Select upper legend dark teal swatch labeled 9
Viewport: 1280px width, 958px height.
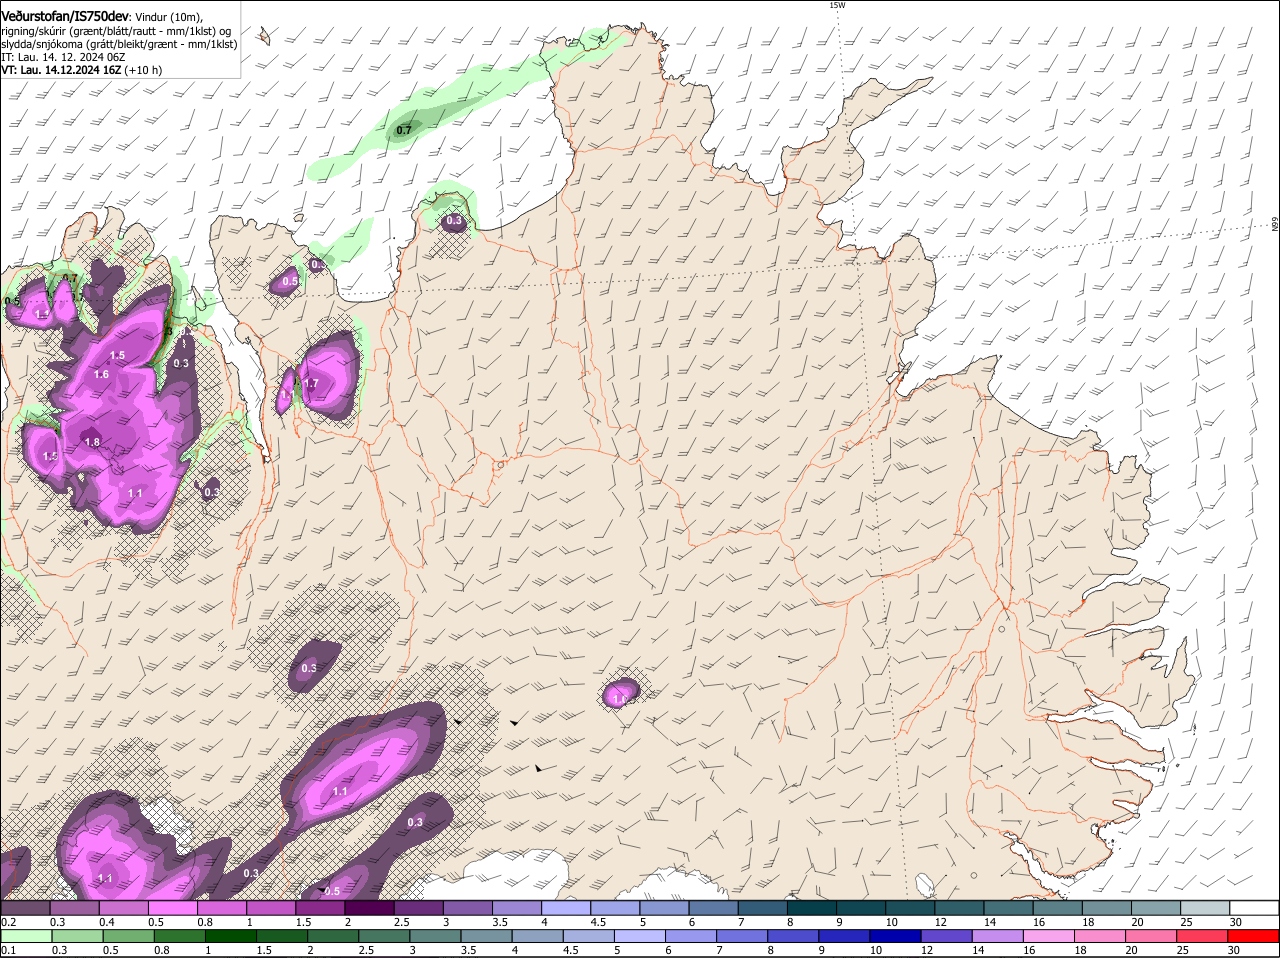point(860,907)
